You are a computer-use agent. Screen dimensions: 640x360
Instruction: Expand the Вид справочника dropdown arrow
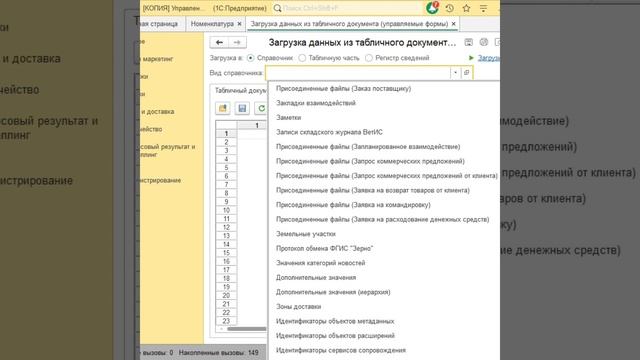pyautogui.click(x=456, y=73)
